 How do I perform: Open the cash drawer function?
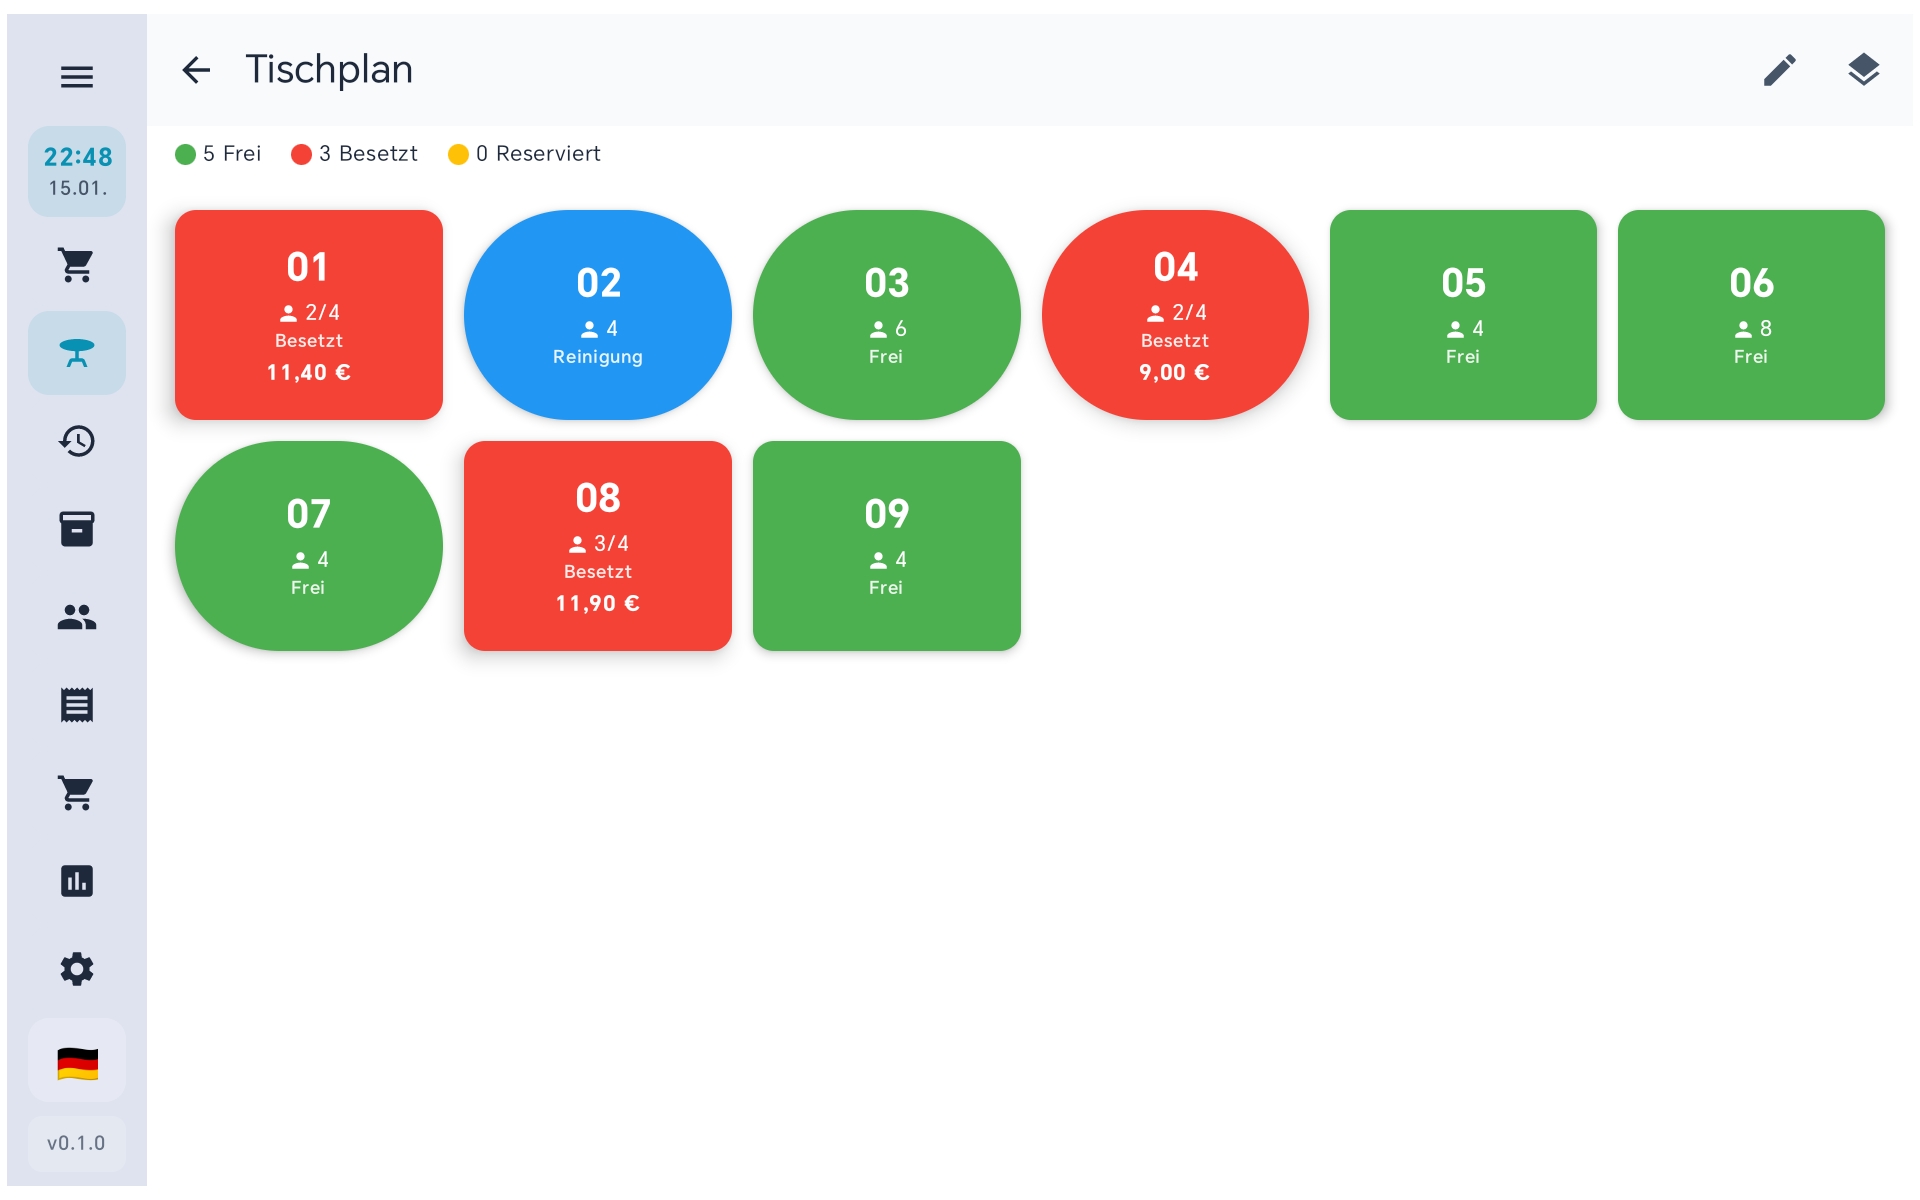click(77, 528)
